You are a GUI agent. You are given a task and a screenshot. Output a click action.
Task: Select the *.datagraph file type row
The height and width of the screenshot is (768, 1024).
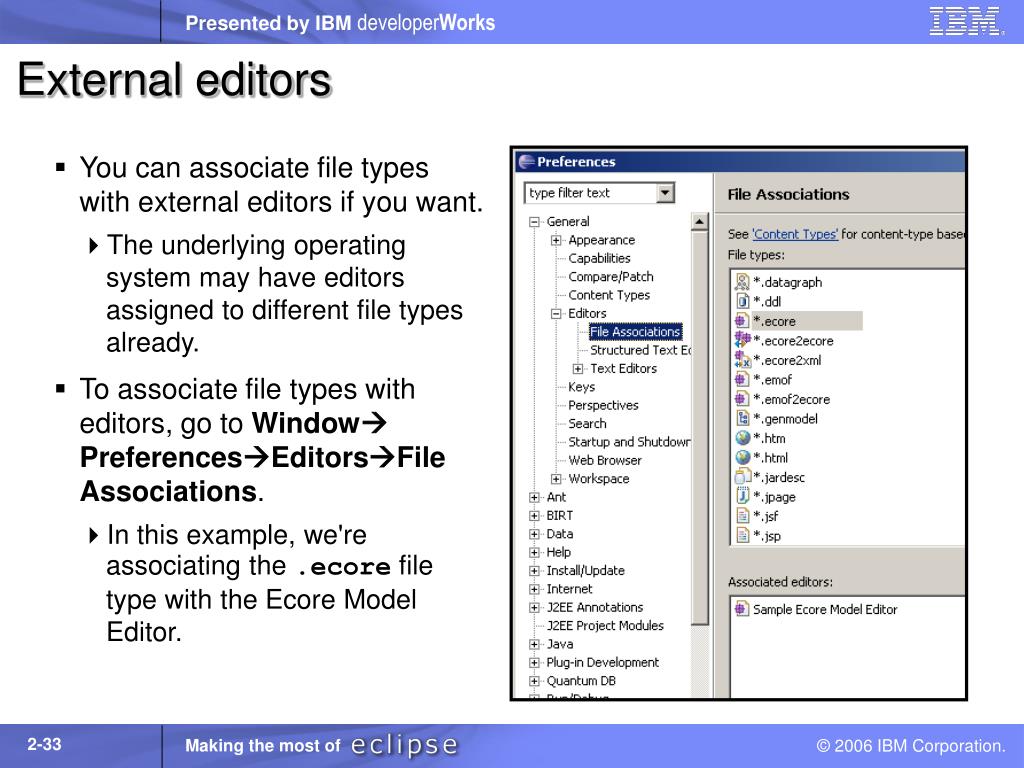[x=787, y=282]
